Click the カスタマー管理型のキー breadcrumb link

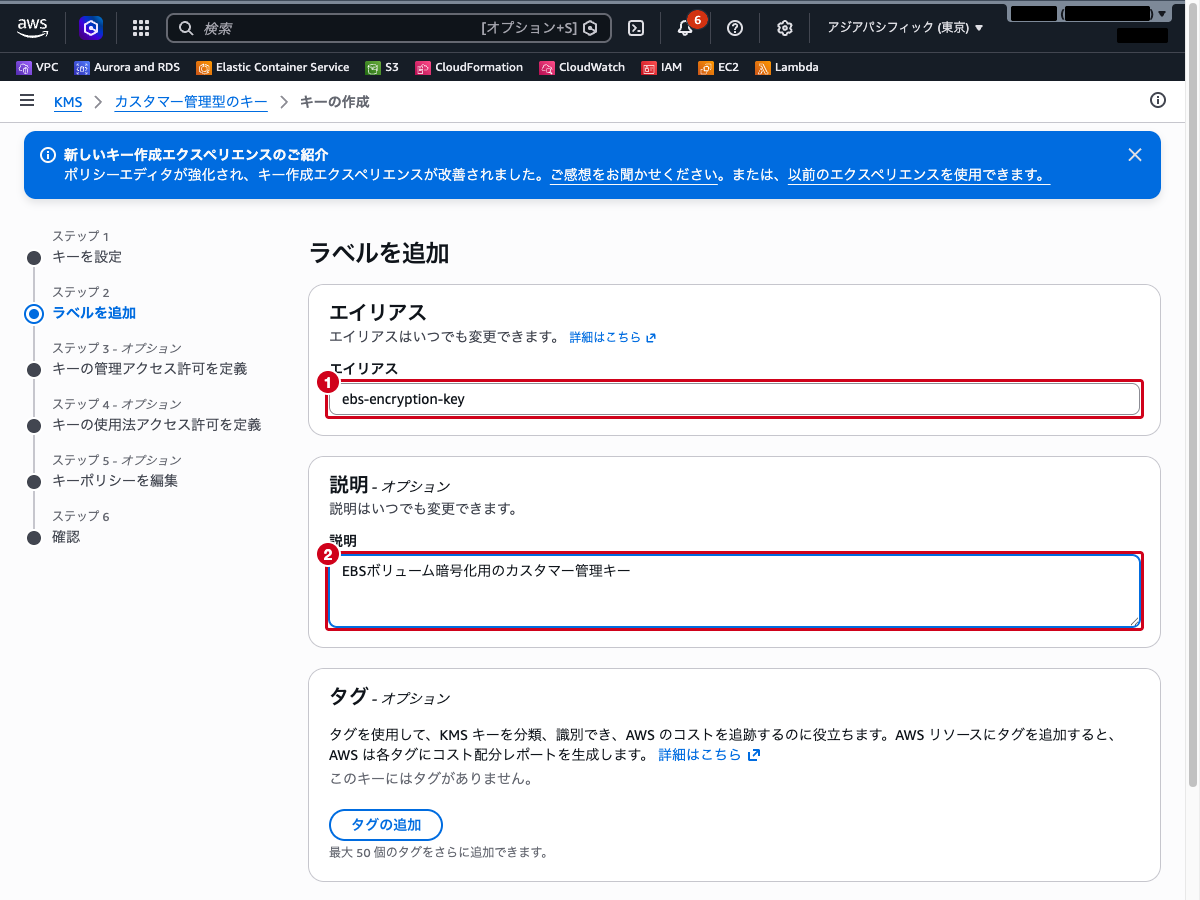(x=191, y=102)
